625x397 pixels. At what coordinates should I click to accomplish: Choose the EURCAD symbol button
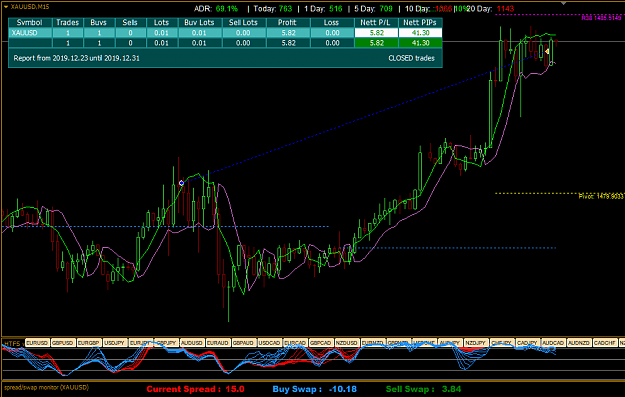(295, 343)
